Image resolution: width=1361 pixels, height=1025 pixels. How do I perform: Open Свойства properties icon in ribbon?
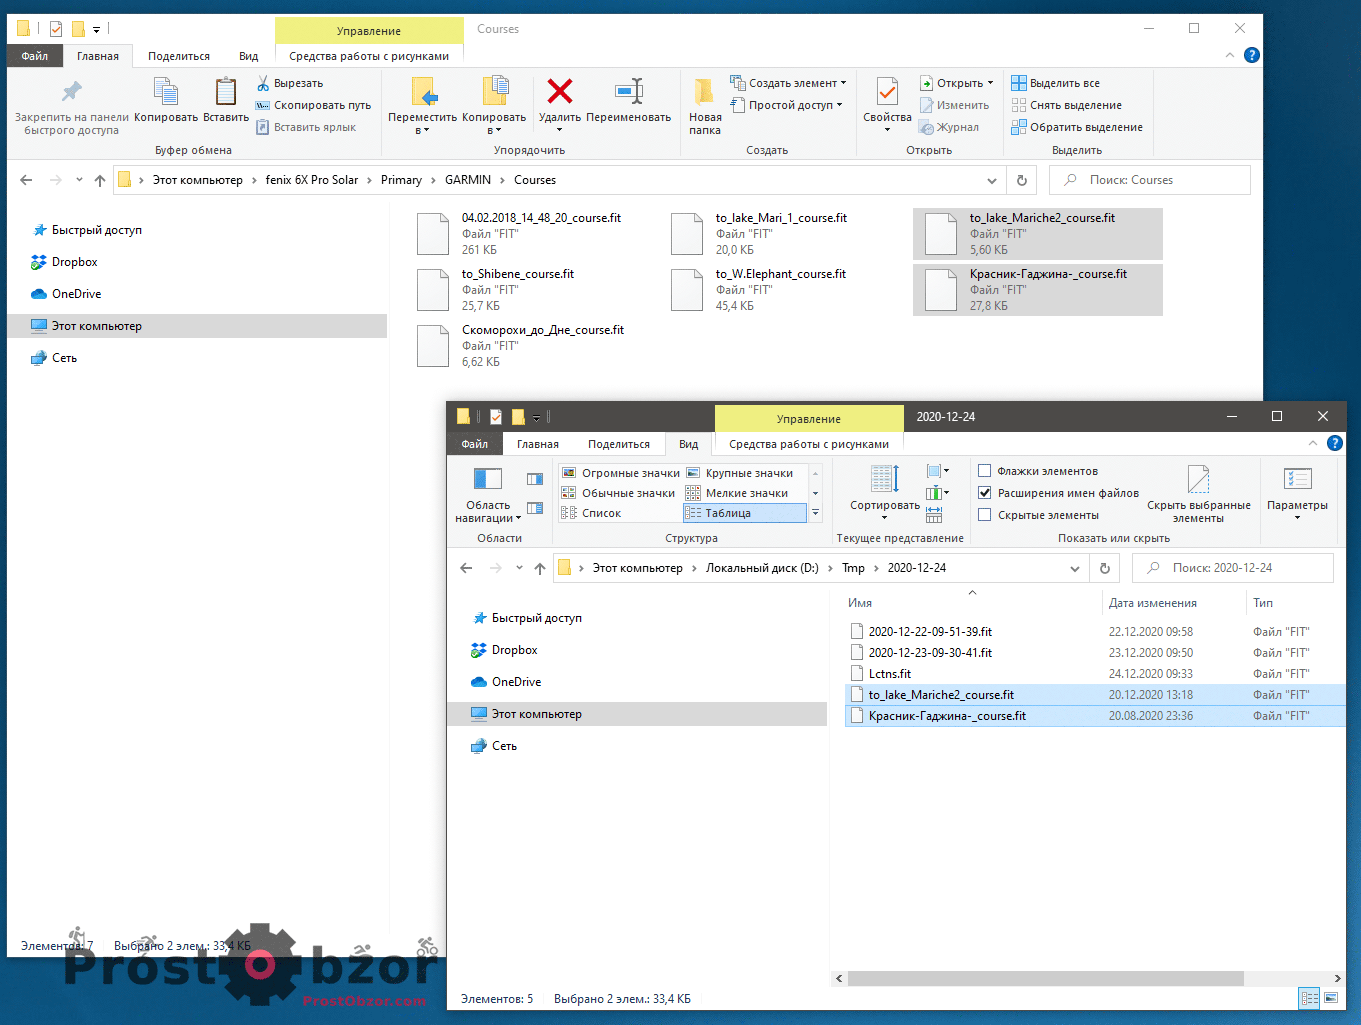(x=887, y=92)
